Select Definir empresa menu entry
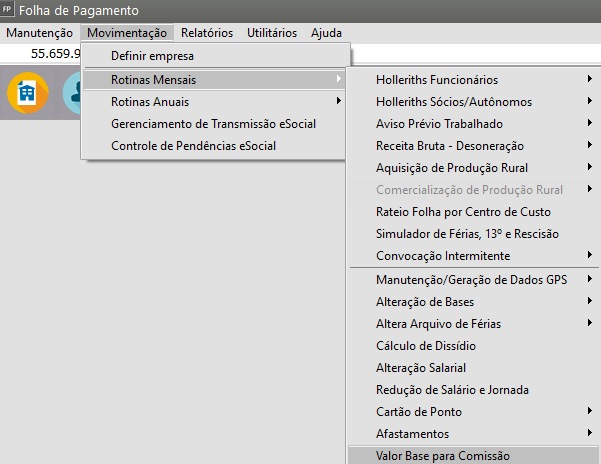 tap(152, 56)
